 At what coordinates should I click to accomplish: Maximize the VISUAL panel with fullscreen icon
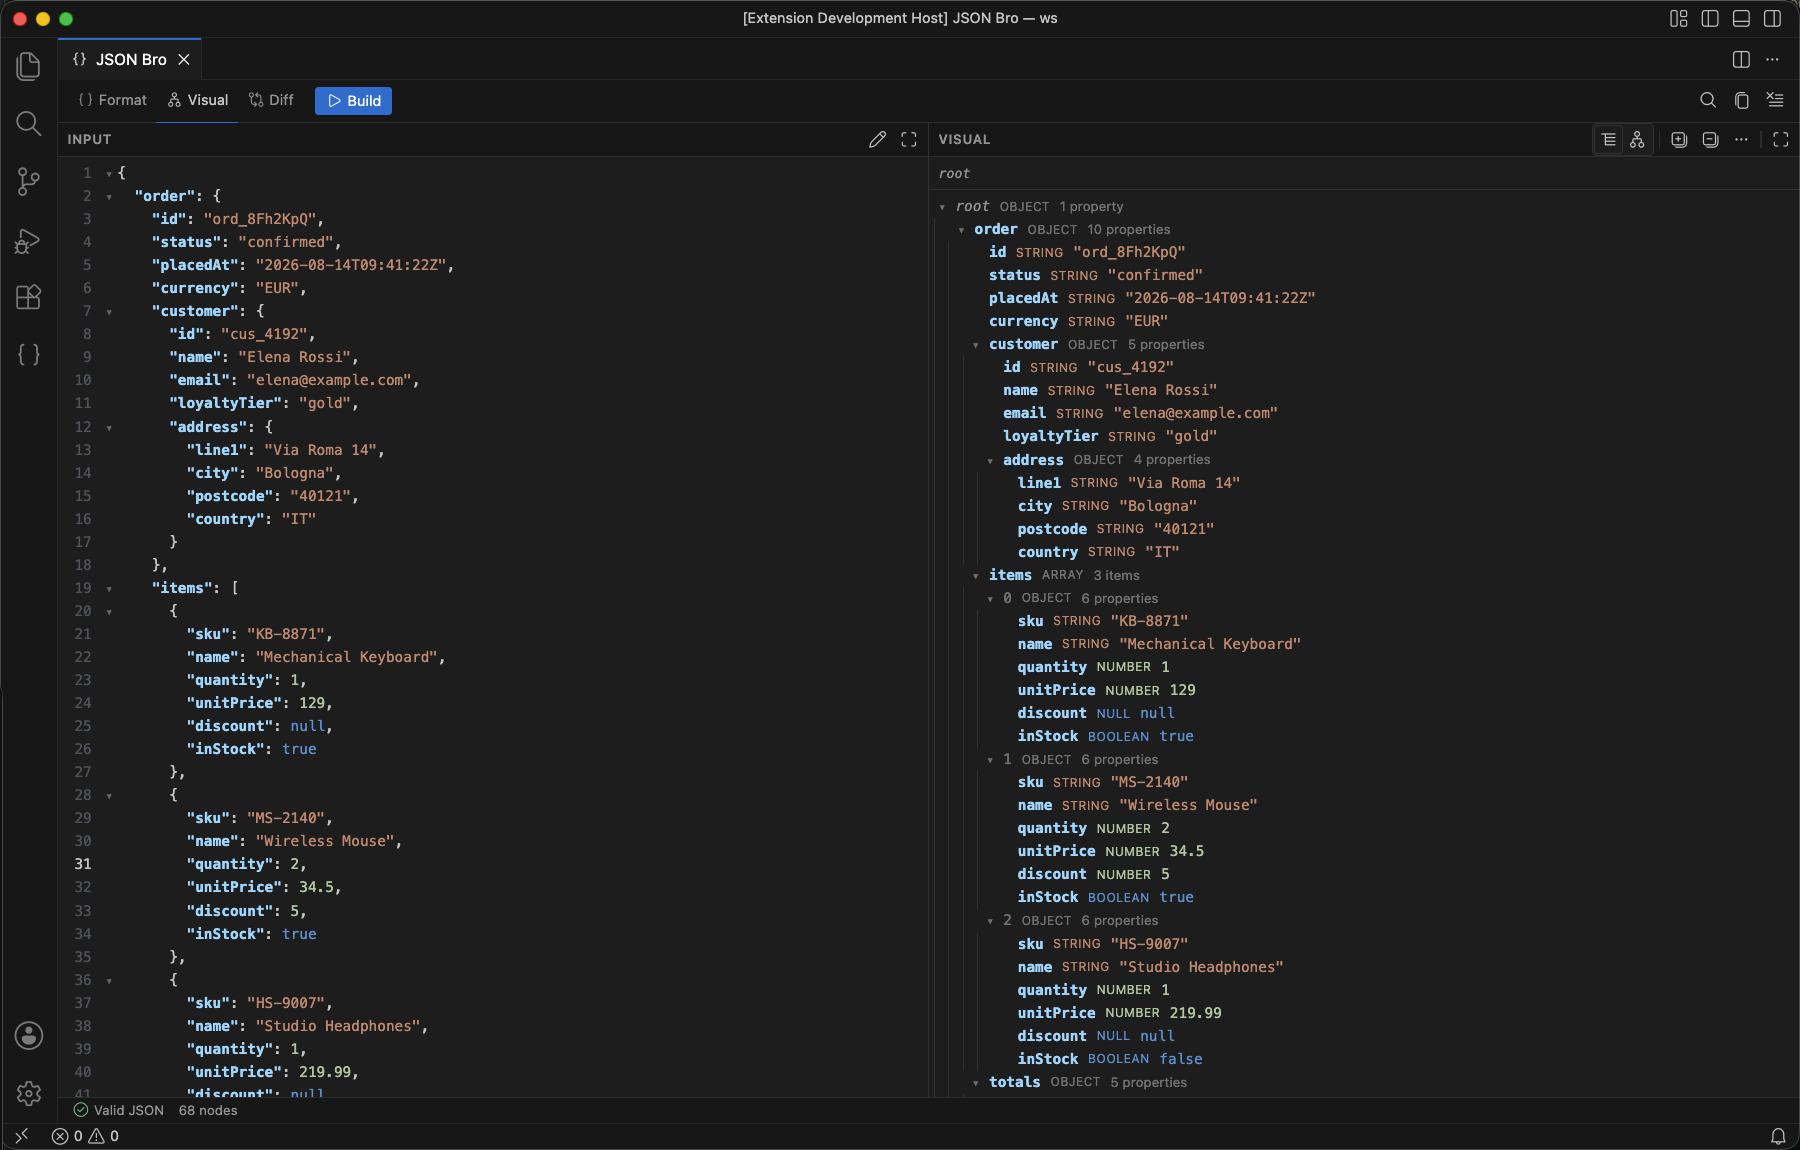pos(1780,140)
